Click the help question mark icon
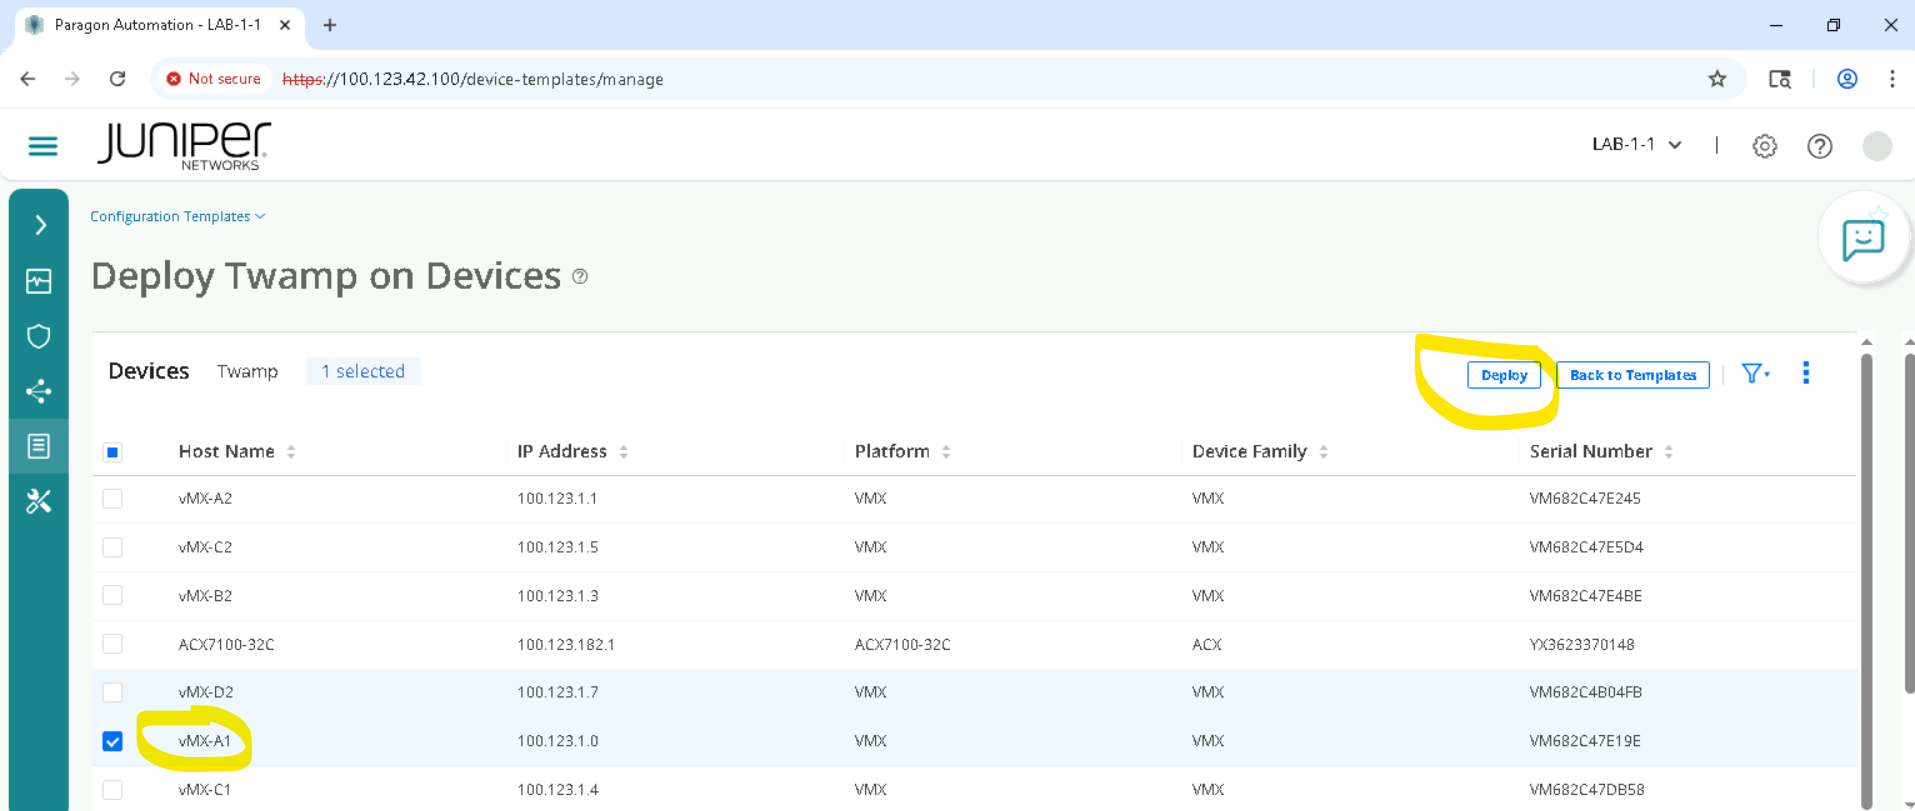This screenshot has width=1915, height=811. (1819, 146)
